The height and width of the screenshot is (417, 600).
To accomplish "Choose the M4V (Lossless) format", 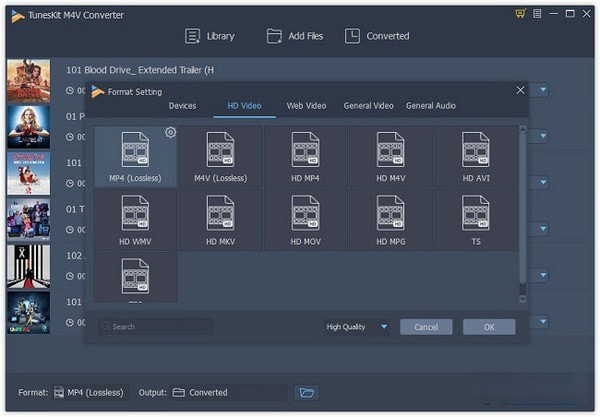I will [x=220, y=150].
